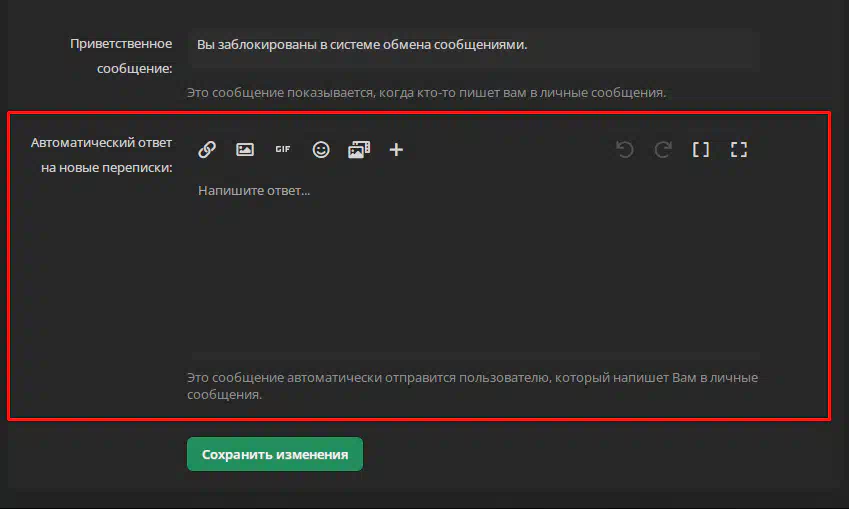The height and width of the screenshot is (509, 849).
Task: Toggle fullscreen mode for the editor
Action: coord(739,150)
